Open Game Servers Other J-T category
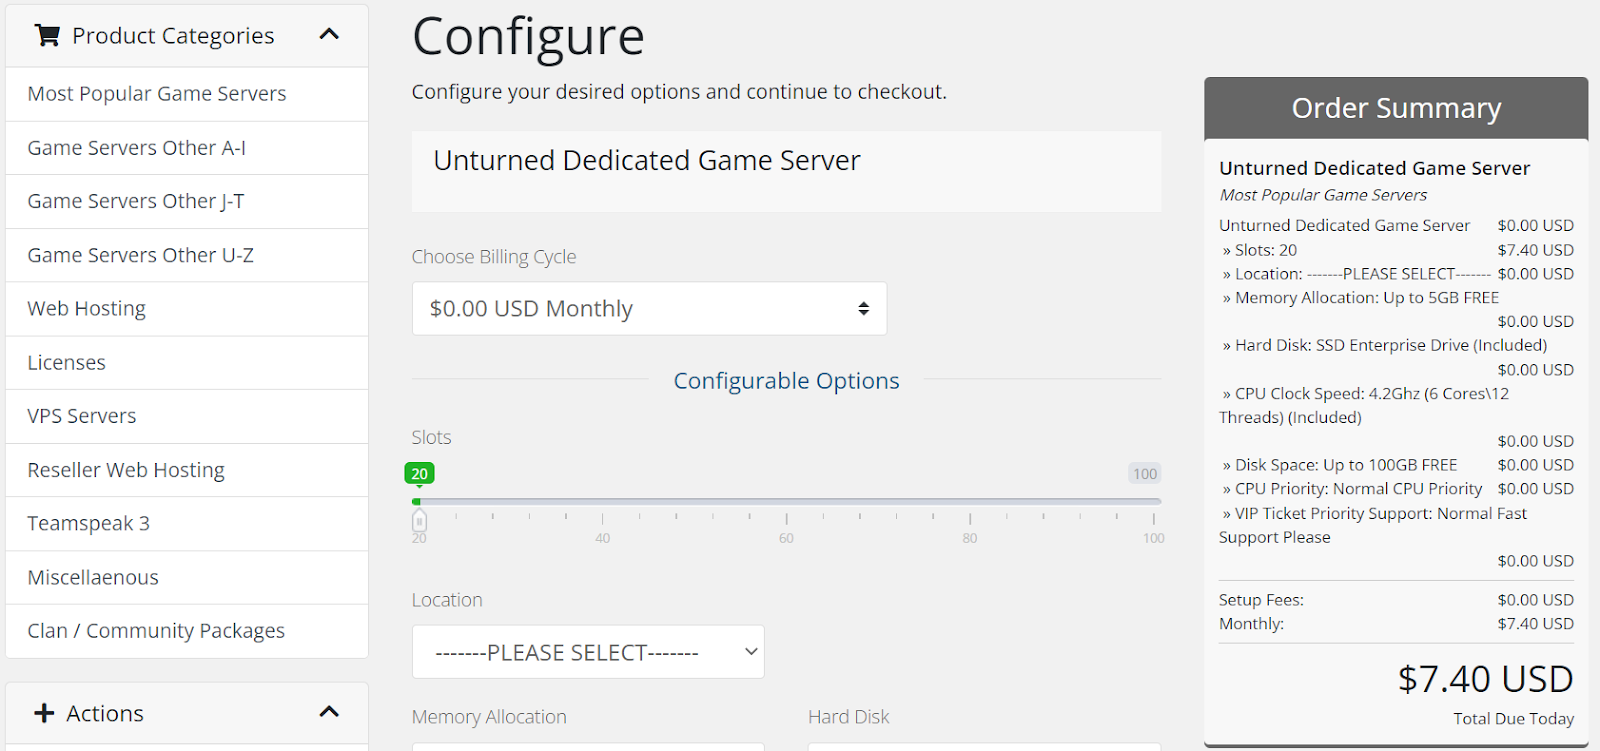 187,202
